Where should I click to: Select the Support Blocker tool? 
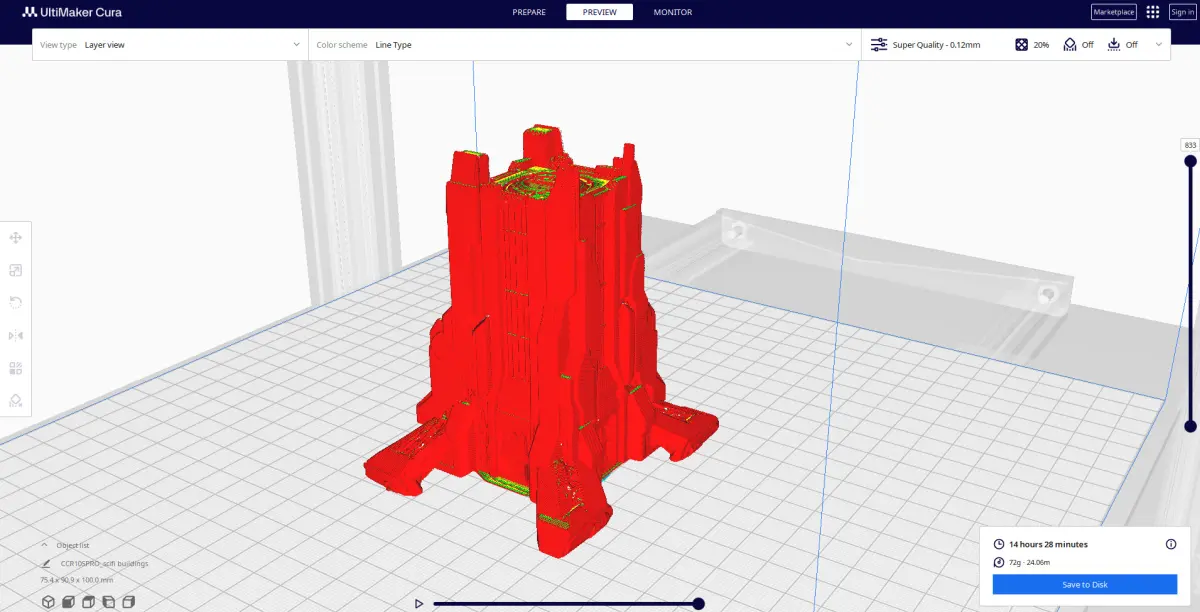pyautogui.click(x=16, y=400)
